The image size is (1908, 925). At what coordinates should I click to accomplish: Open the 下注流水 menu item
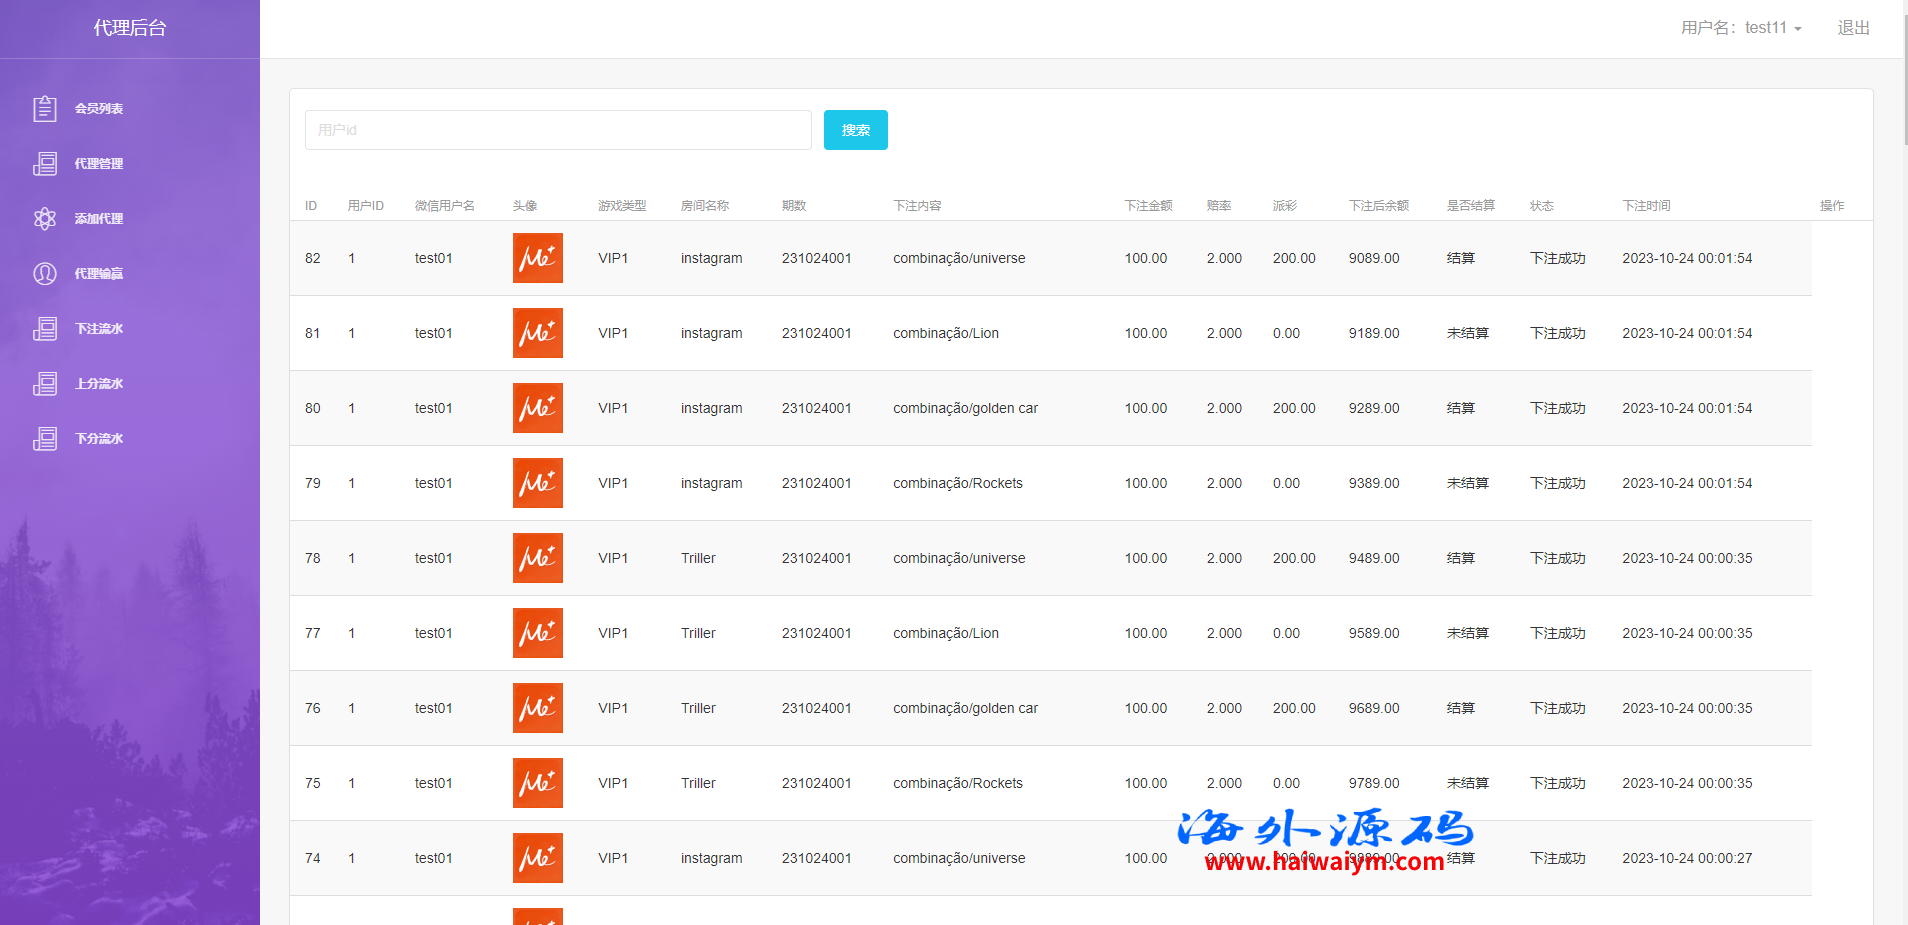(98, 328)
